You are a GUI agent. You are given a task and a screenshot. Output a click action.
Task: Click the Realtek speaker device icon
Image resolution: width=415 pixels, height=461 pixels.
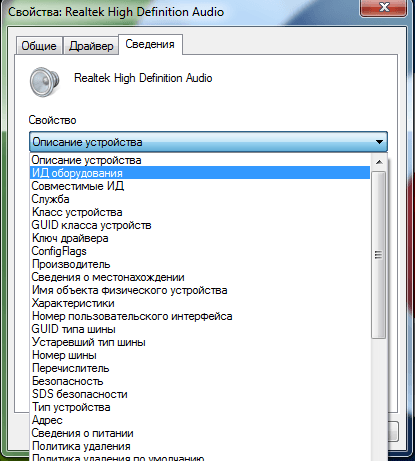pyautogui.click(x=44, y=82)
